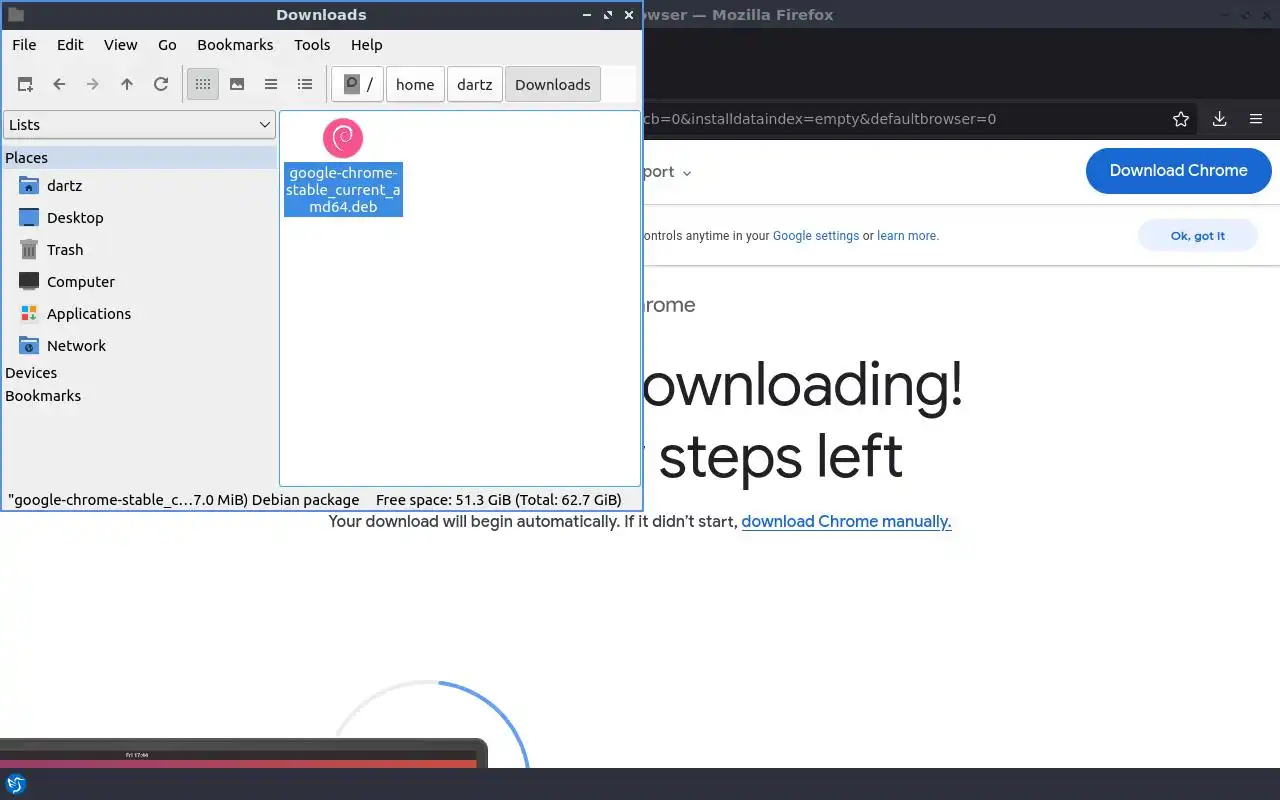Open the 'learn more' link
This screenshot has height=800, width=1280.
pyautogui.click(x=907, y=236)
